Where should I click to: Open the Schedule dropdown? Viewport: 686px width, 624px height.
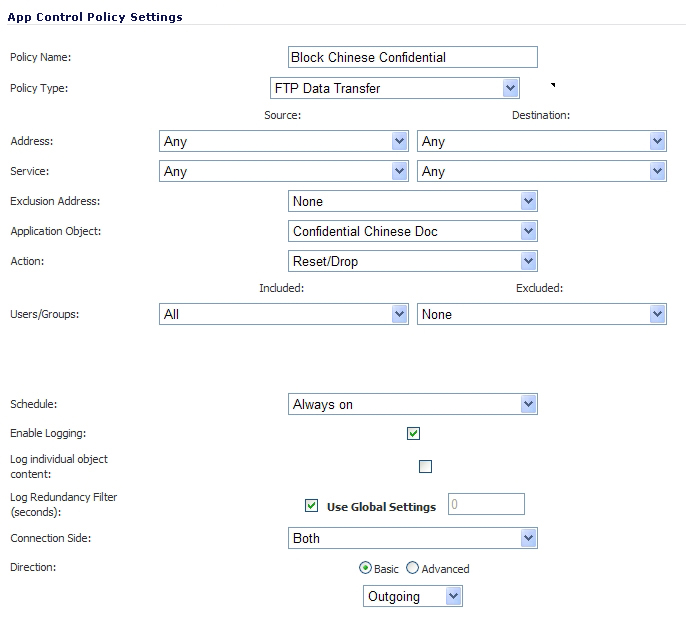(413, 404)
